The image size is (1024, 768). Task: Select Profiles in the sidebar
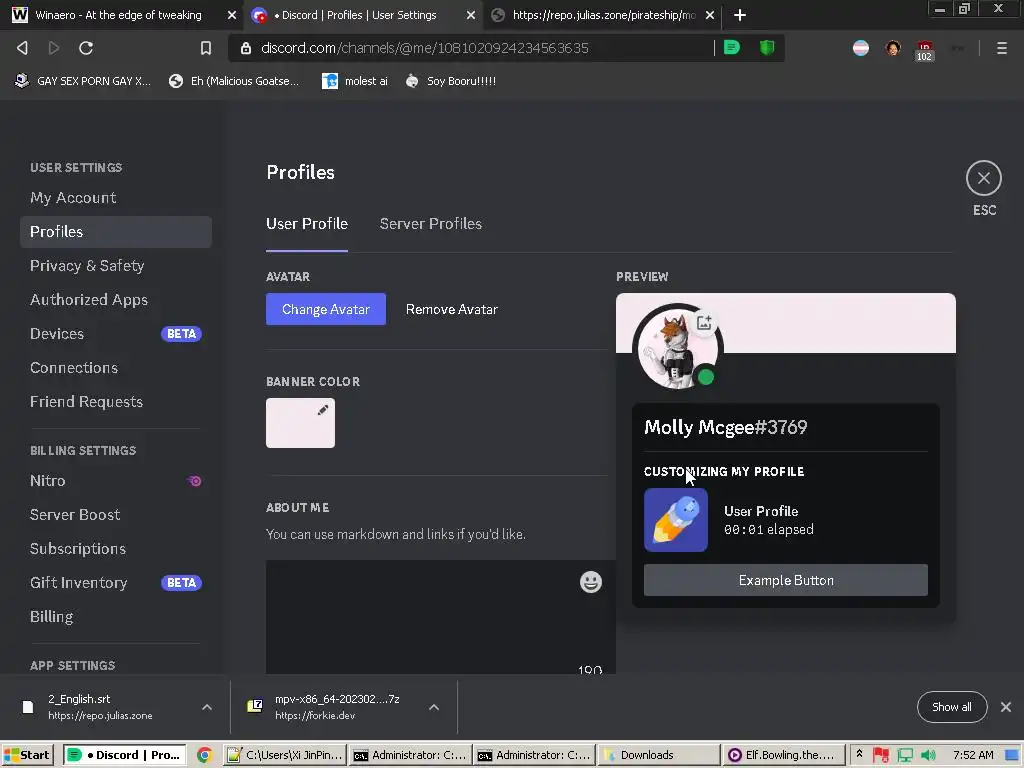click(116, 232)
